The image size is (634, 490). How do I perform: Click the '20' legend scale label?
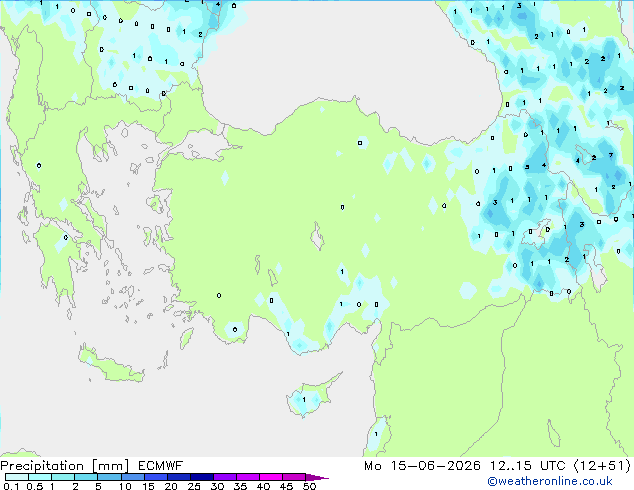pos(171,486)
